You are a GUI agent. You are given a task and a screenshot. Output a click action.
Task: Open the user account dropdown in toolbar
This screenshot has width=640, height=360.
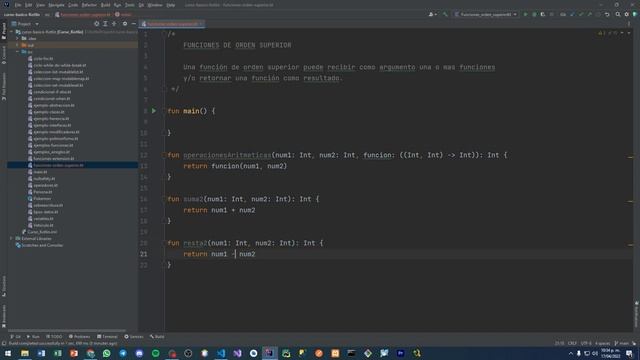433,14
